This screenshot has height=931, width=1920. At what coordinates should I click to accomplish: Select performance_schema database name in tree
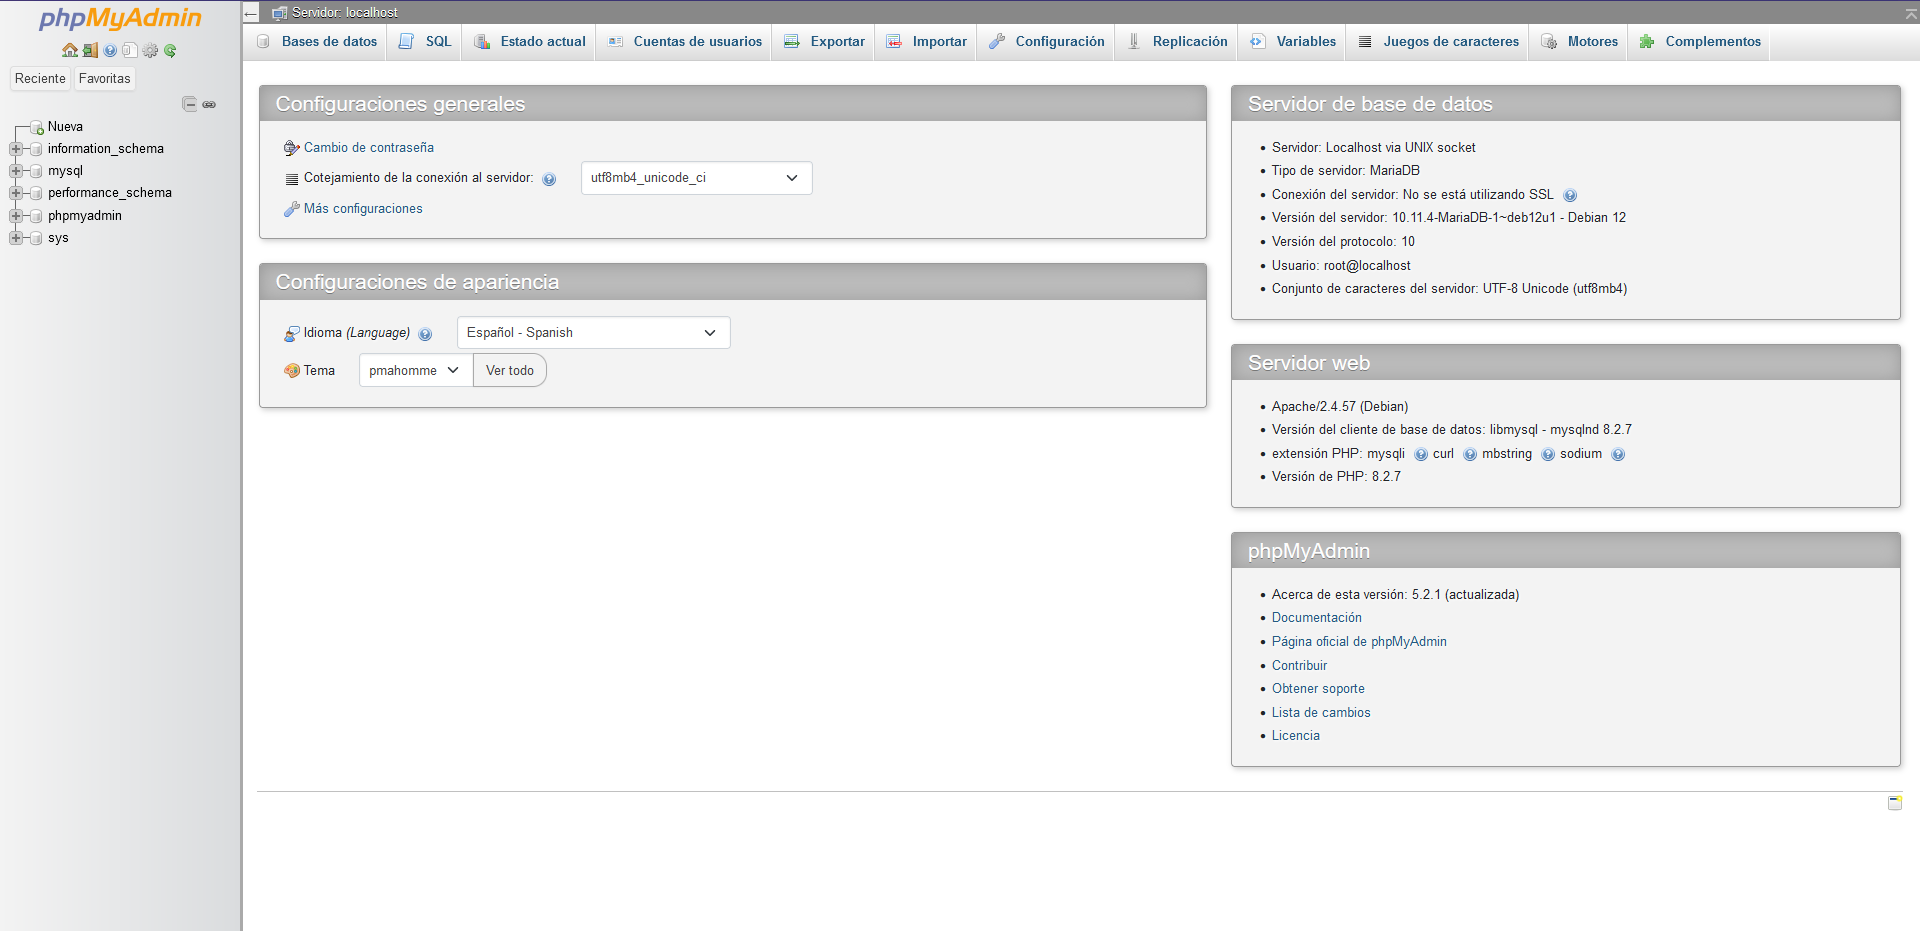coord(110,193)
